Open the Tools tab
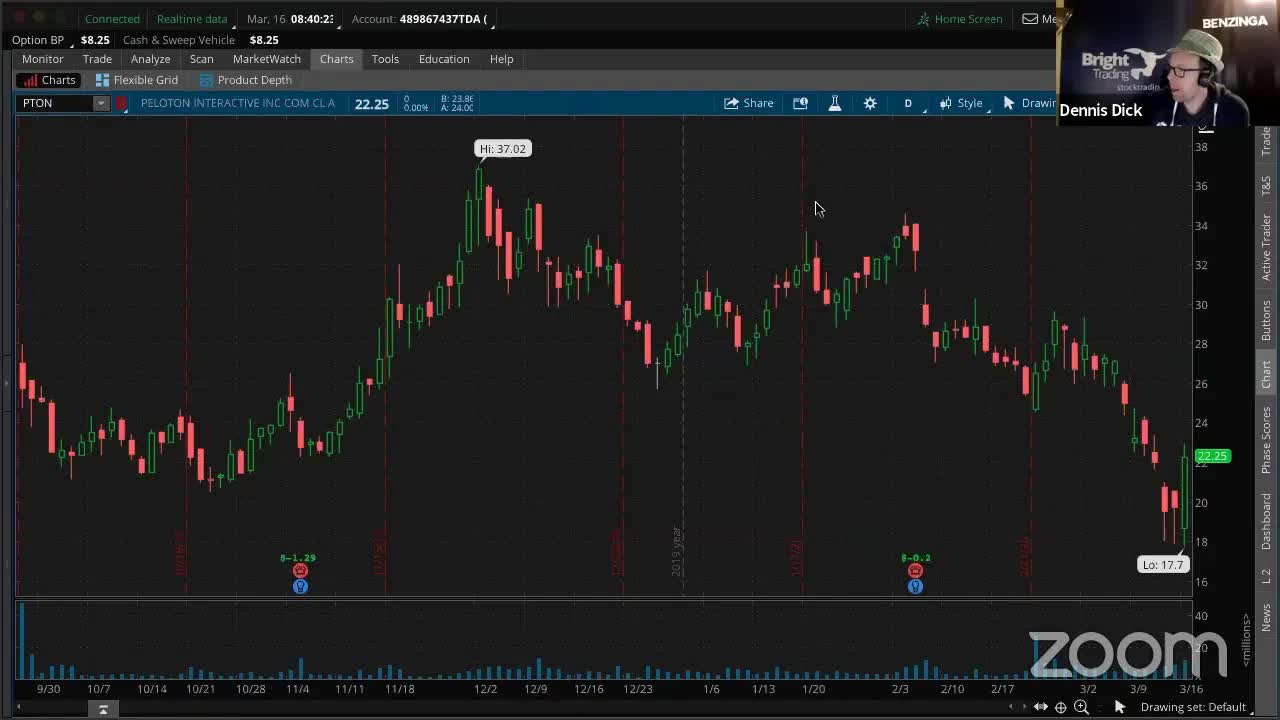 (x=385, y=59)
